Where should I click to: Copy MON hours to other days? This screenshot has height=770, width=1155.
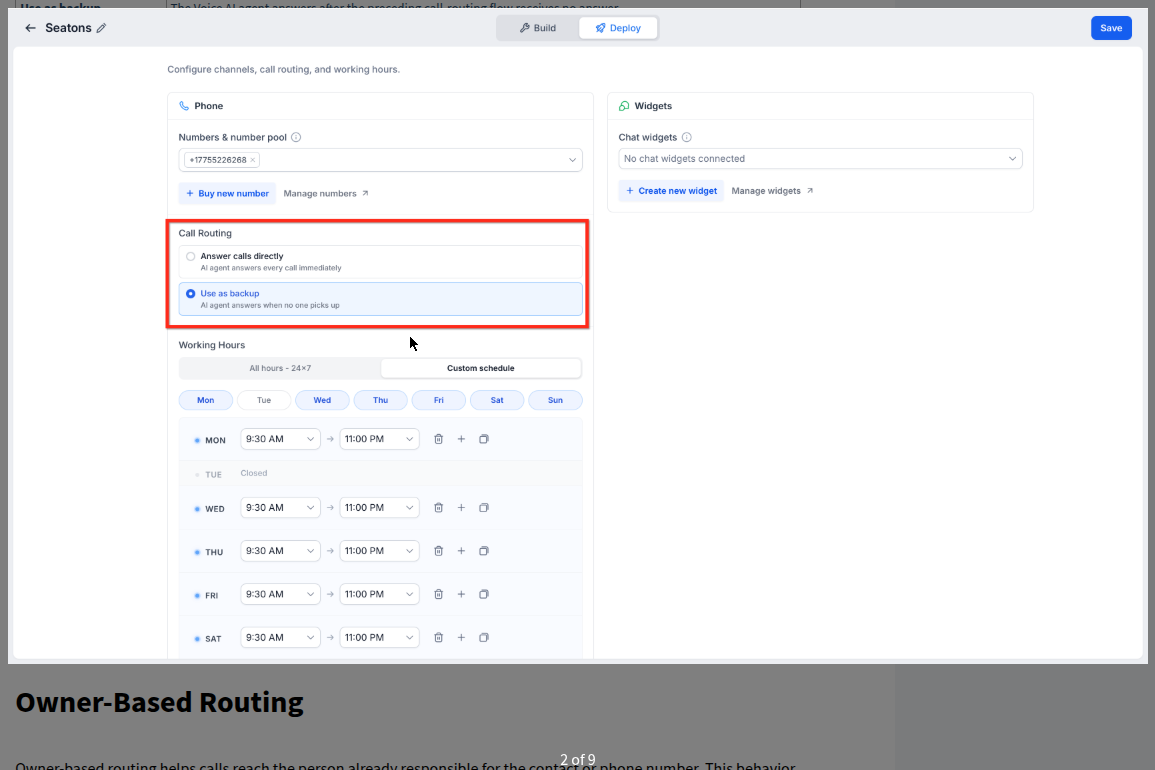484,439
